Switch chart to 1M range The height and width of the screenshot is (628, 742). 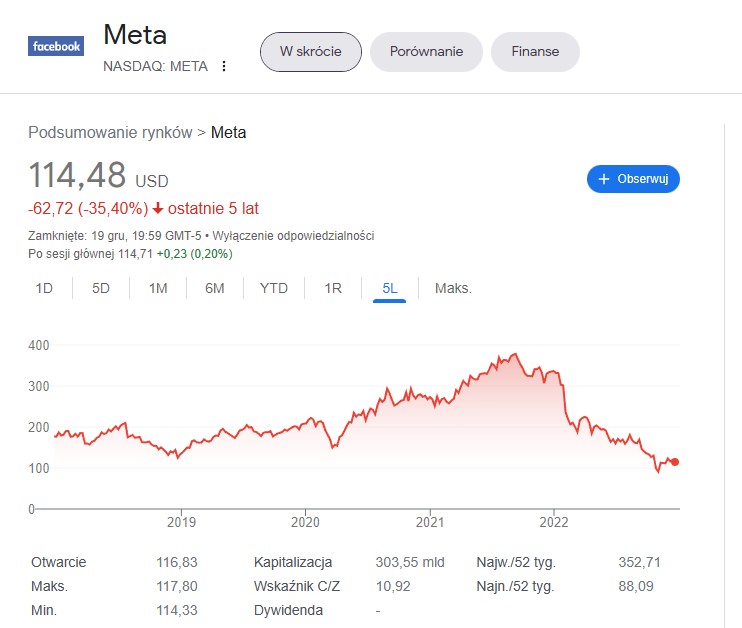click(x=158, y=288)
